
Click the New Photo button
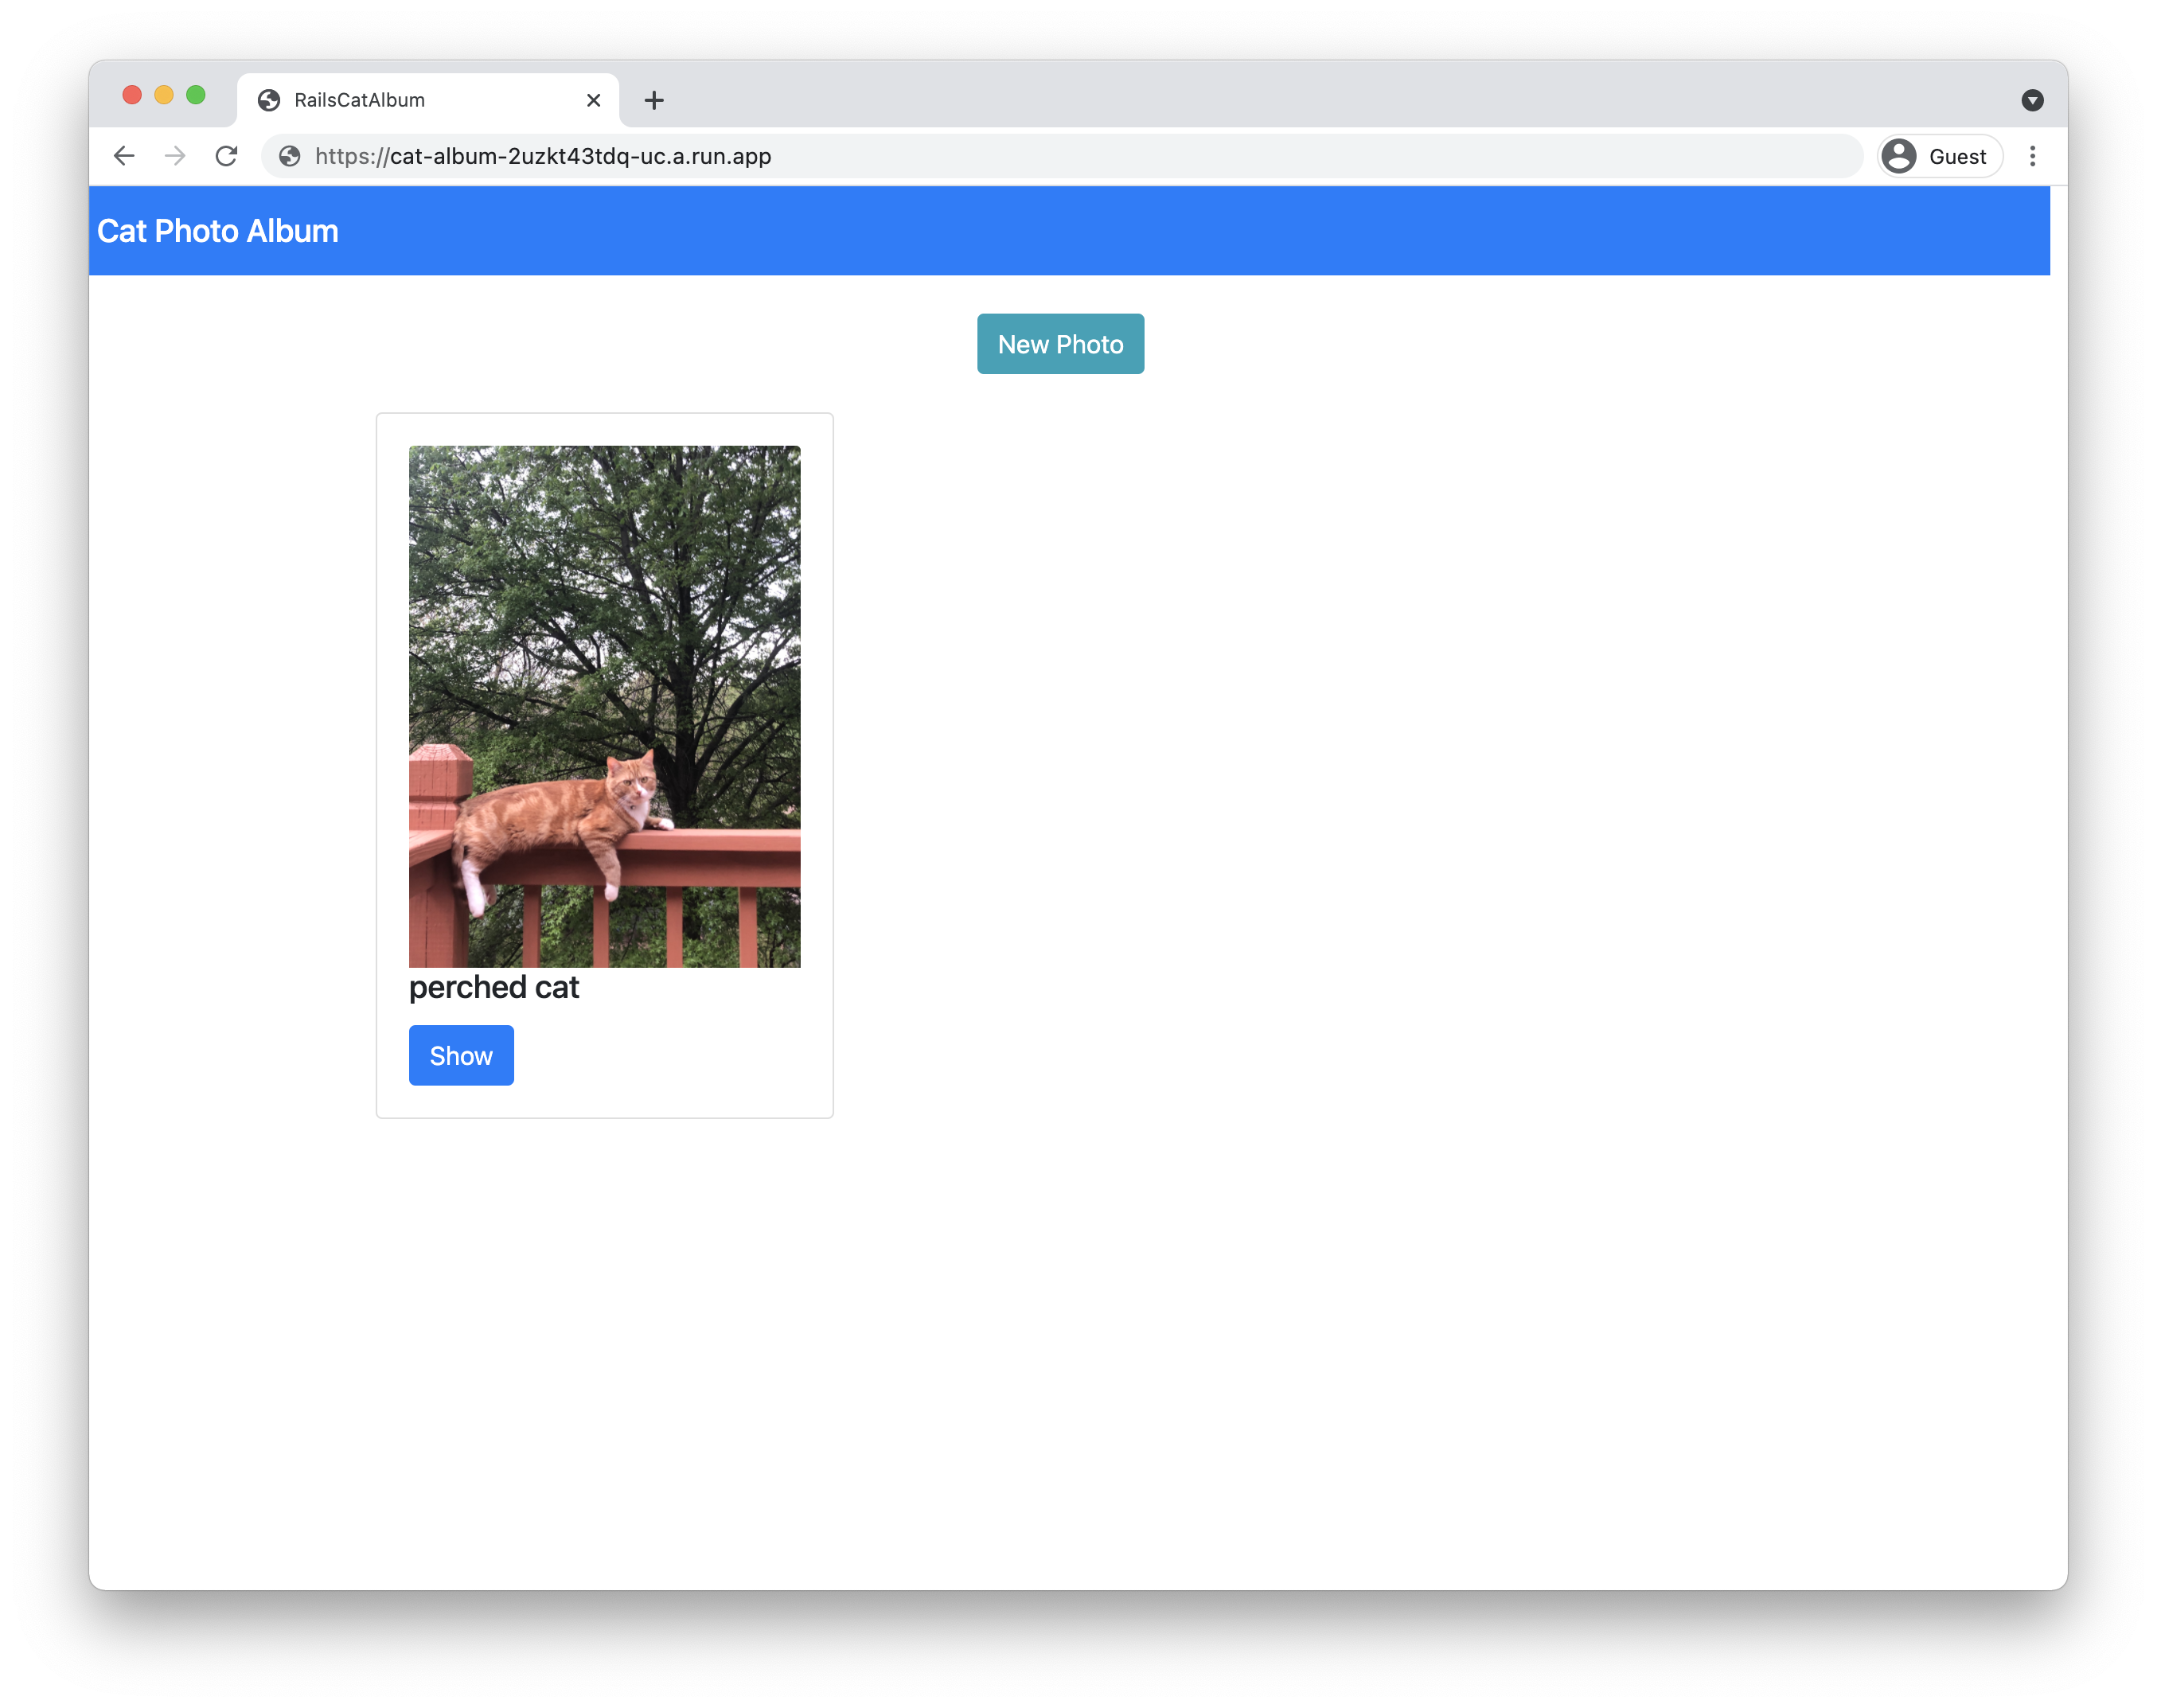pos(1059,343)
